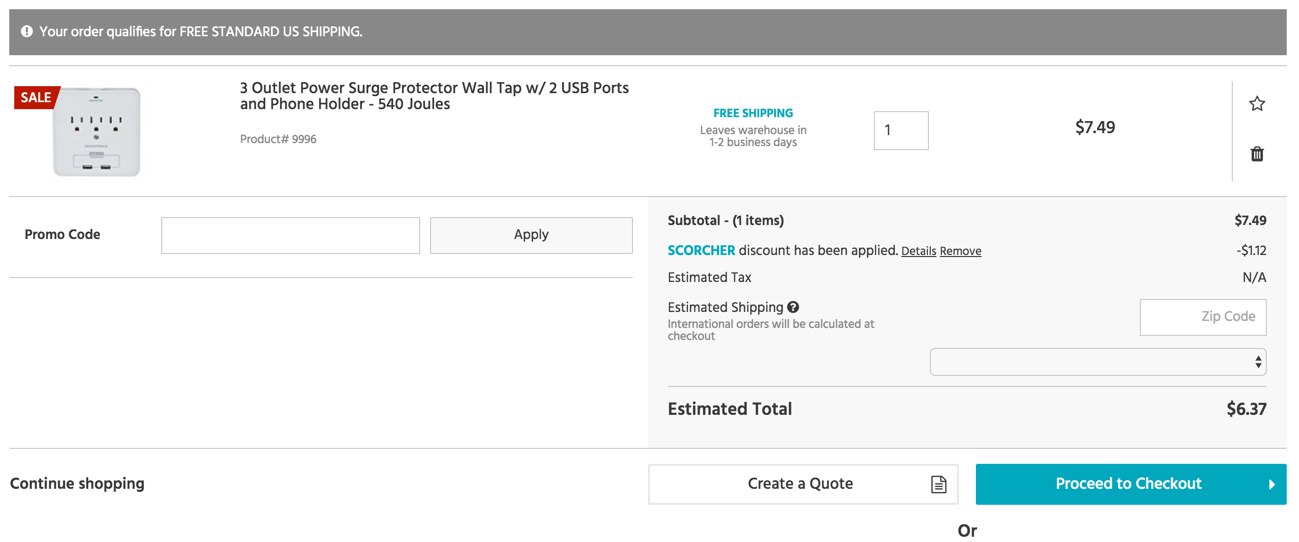This screenshot has height=542, width=1299.
Task: Click the Zip Code input field
Action: [x=1202, y=317]
